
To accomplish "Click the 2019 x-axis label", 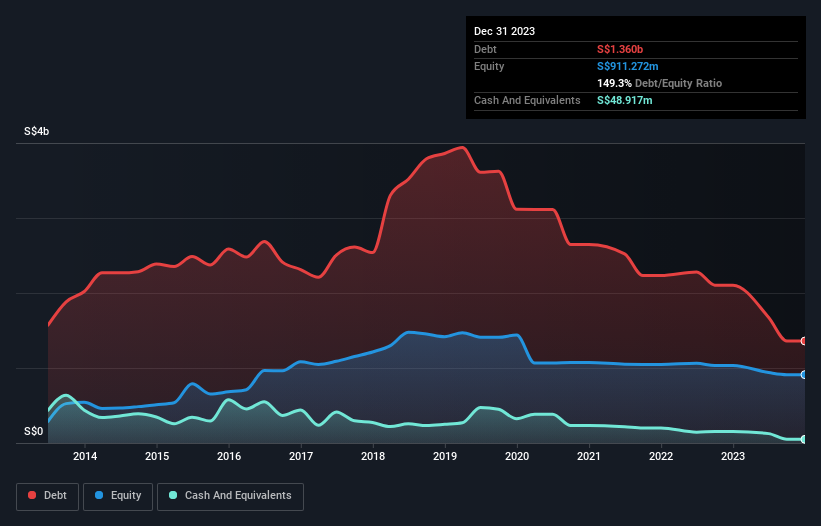I will point(445,456).
